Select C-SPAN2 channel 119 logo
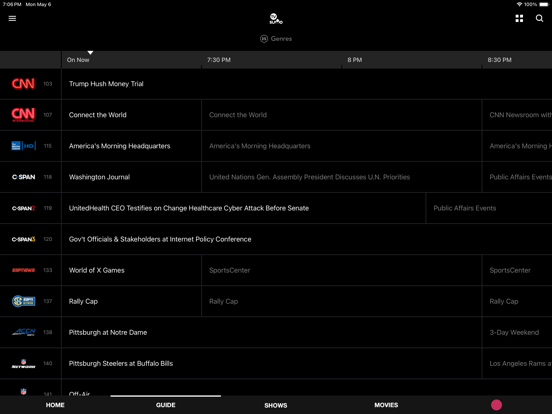Image resolution: width=552 pixels, height=414 pixels. click(x=24, y=208)
